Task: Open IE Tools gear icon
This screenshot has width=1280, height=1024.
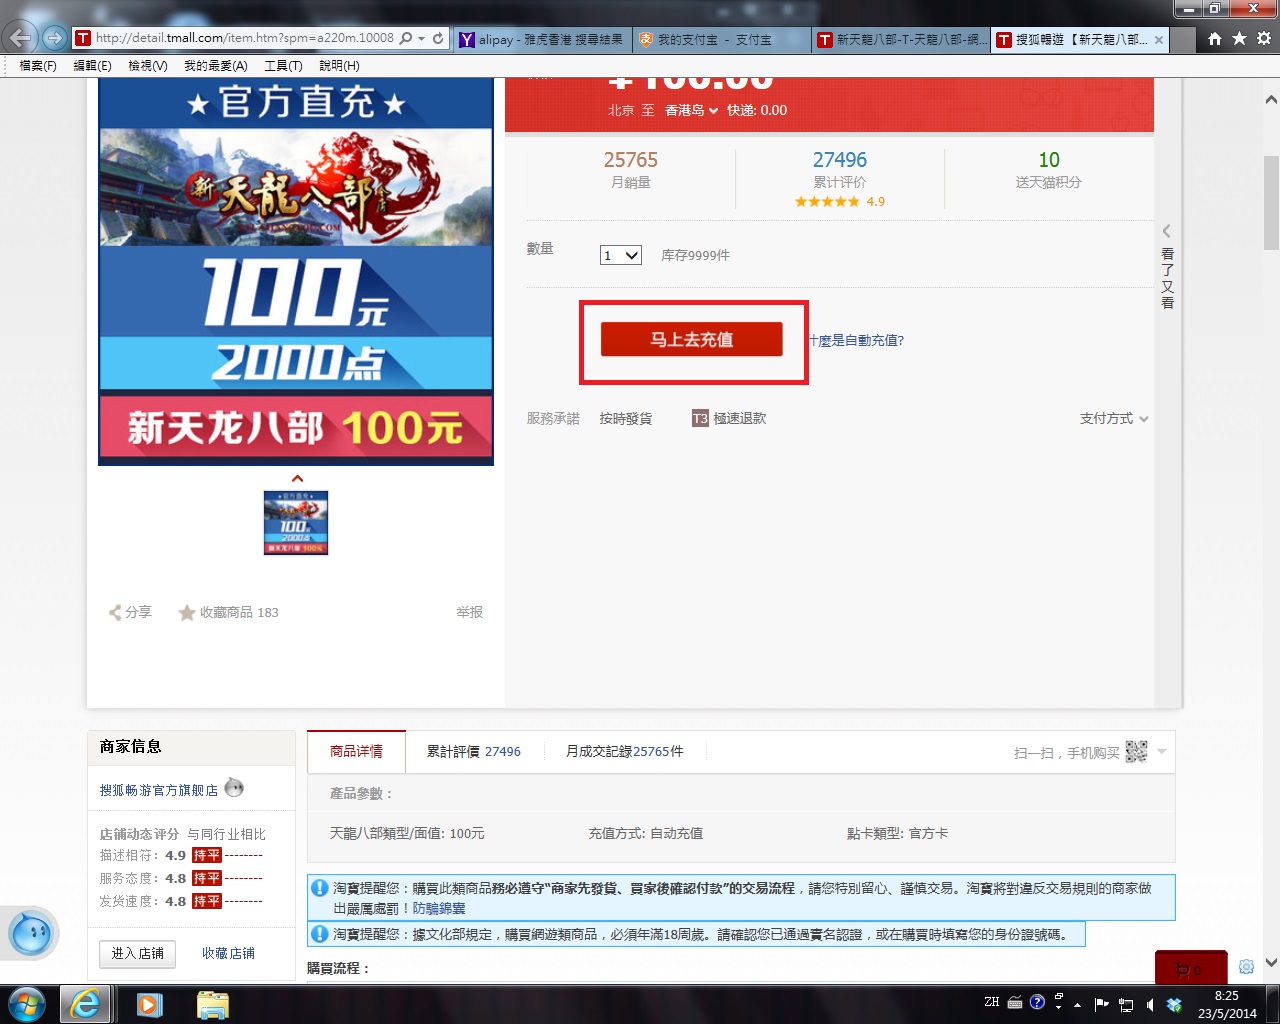Action: (x=1264, y=38)
